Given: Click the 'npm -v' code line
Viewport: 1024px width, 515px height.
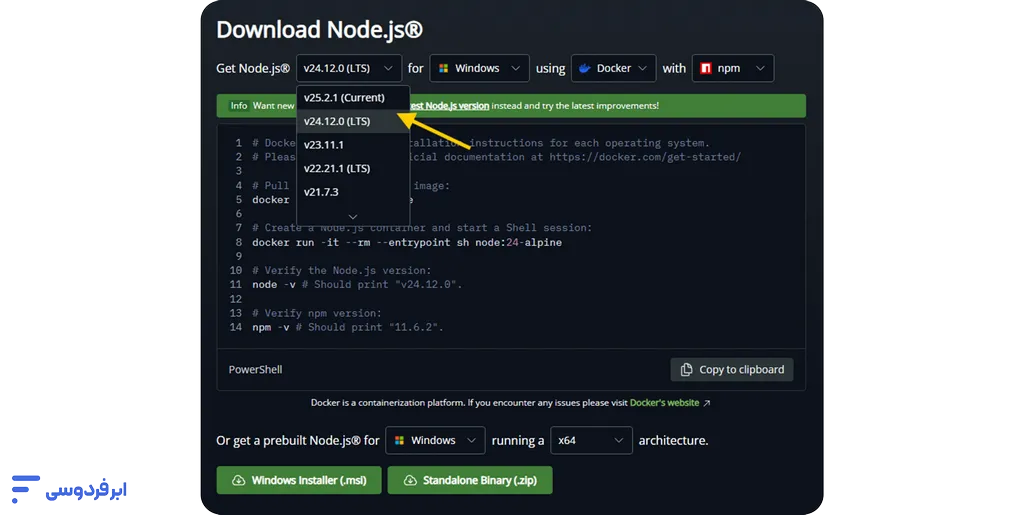Looking at the screenshot, I should click(348, 327).
